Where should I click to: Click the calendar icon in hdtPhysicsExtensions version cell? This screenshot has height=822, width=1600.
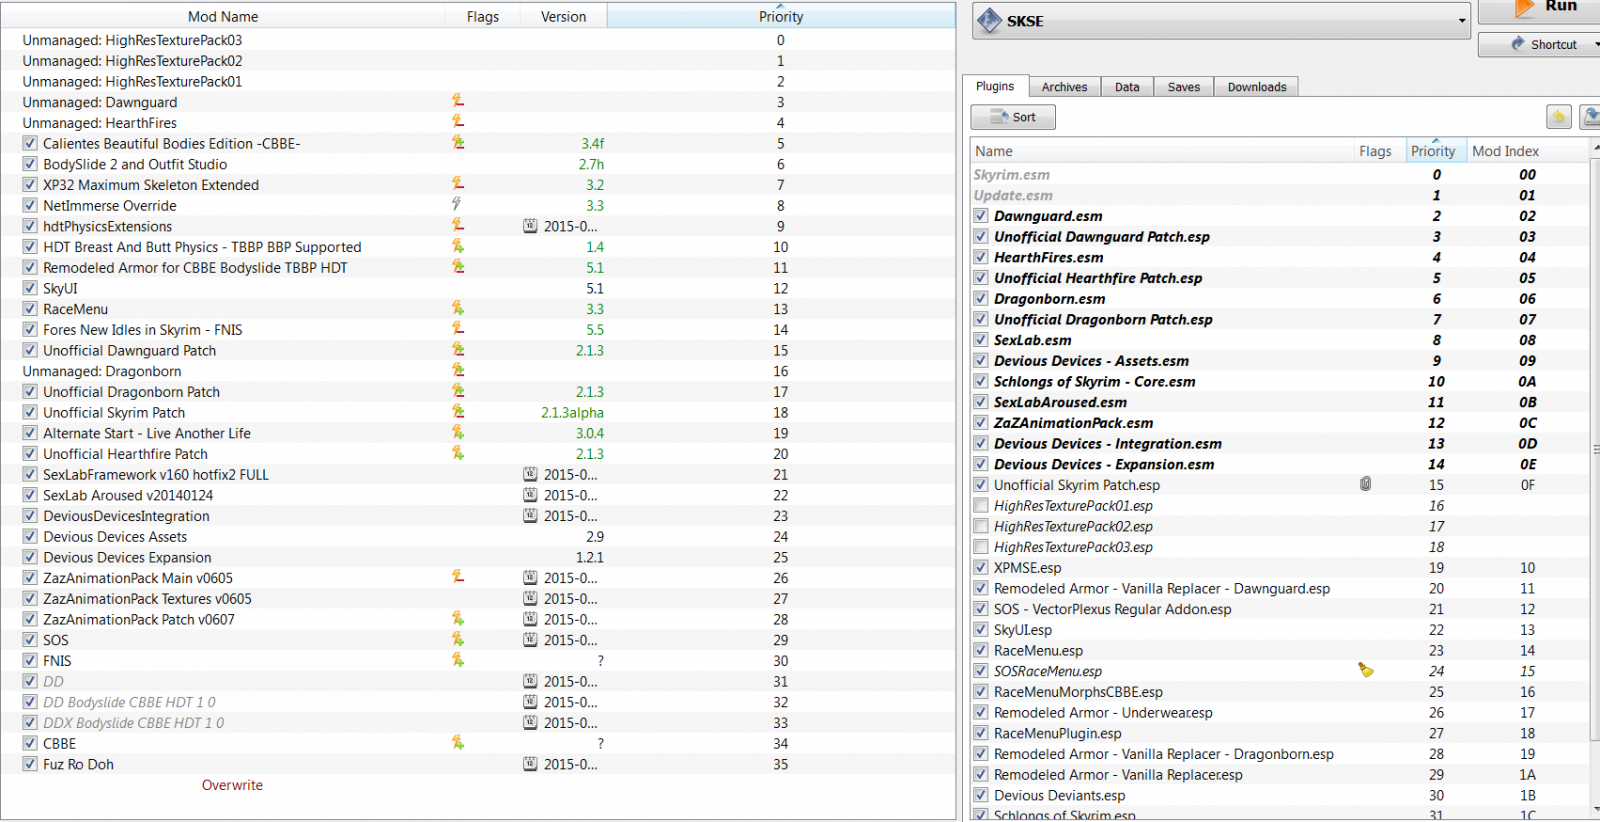pyautogui.click(x=530, y=226)
